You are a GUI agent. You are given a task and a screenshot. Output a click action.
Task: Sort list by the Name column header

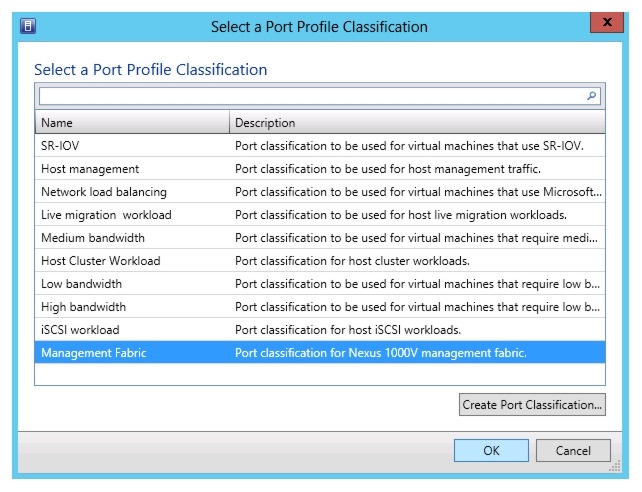(x=132, y=123)
